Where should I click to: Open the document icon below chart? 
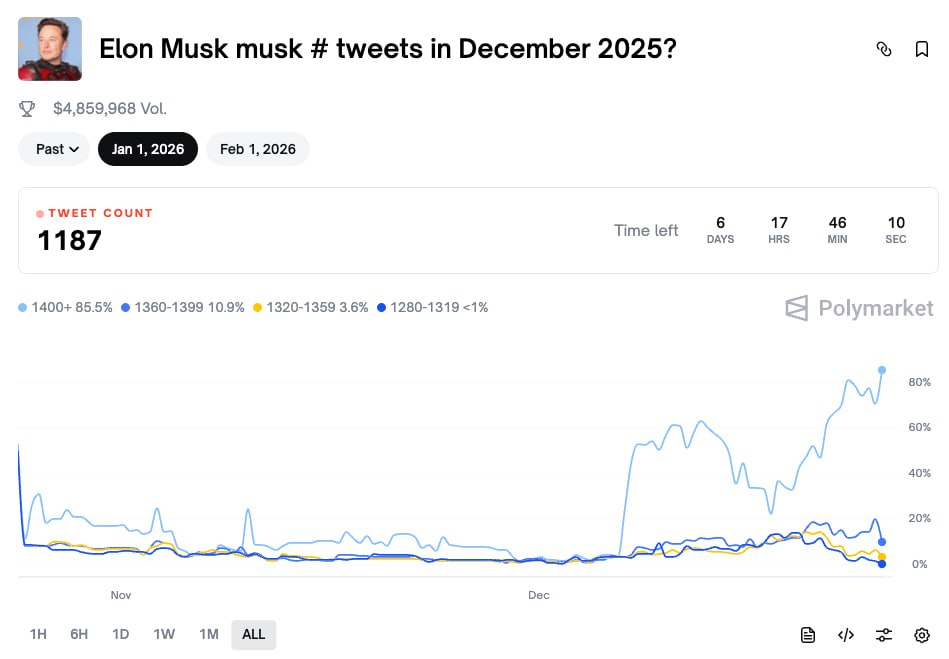[808, 635]
